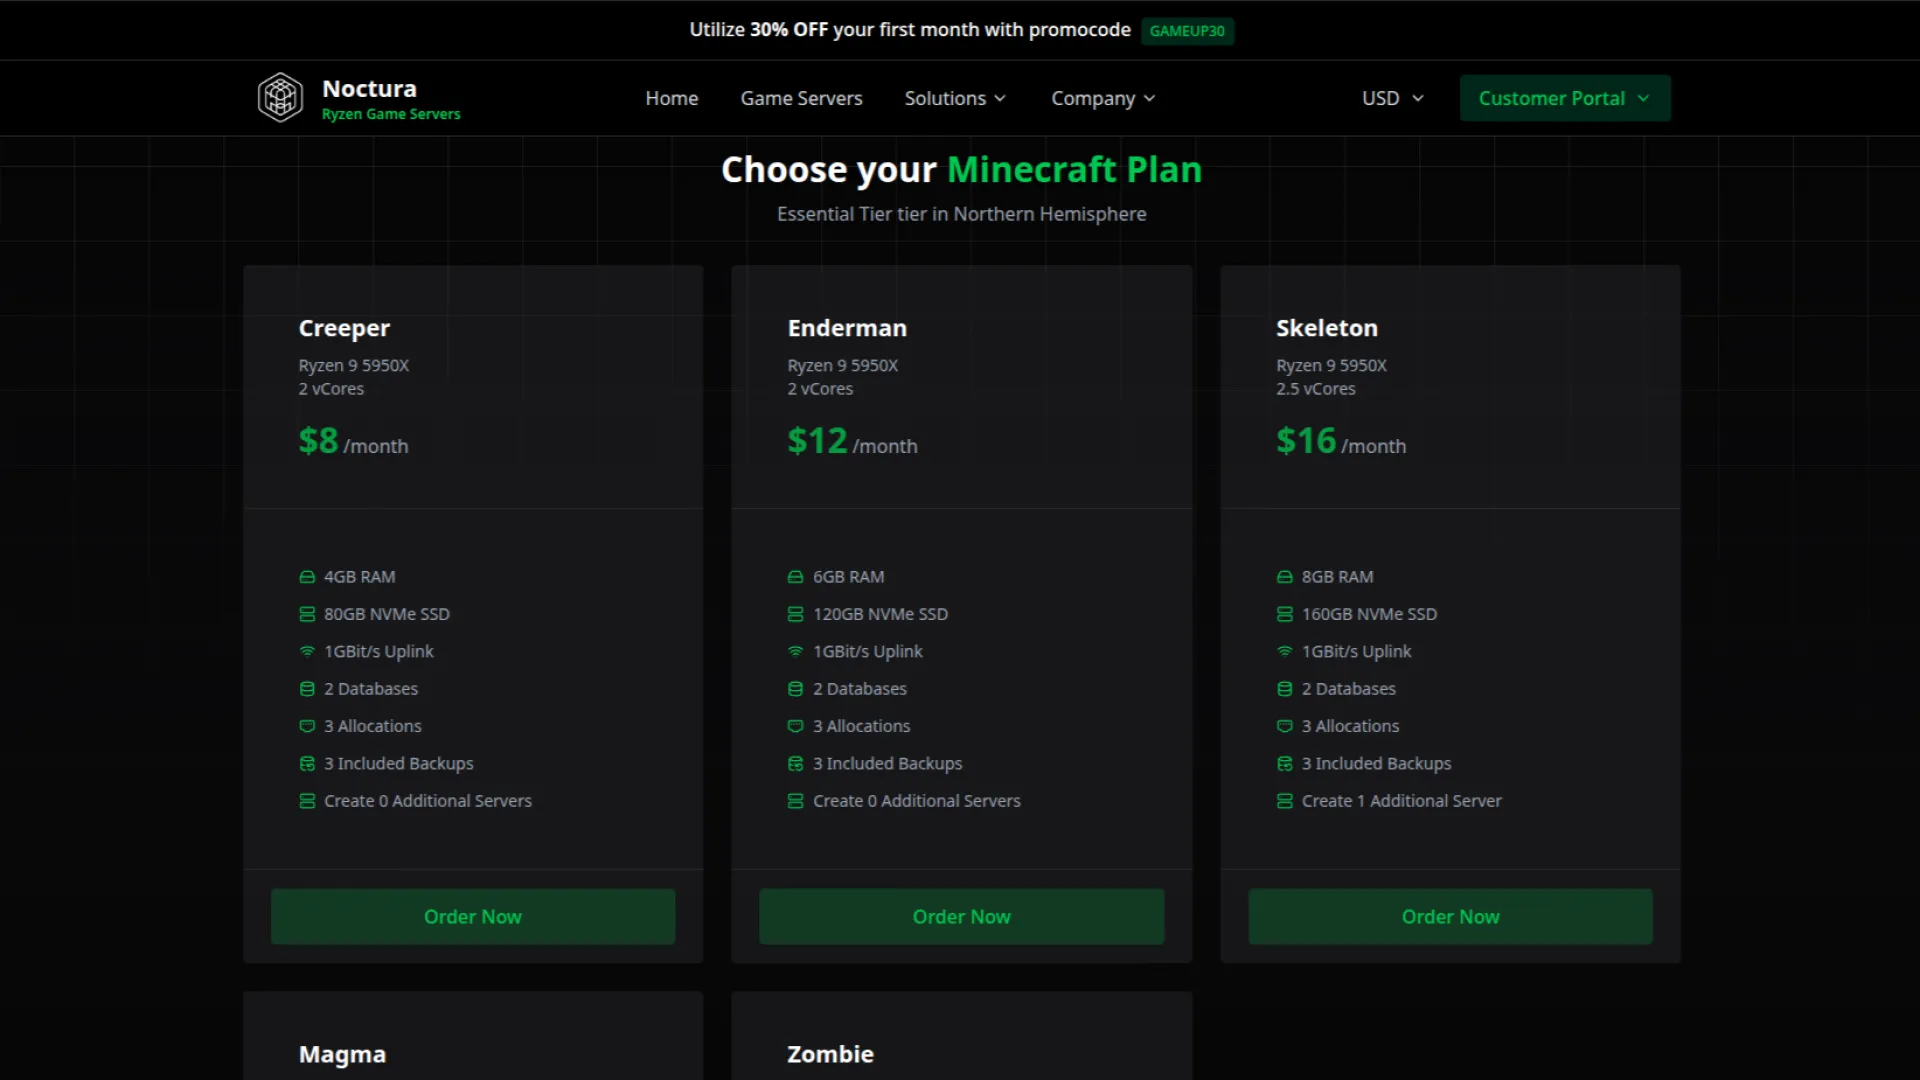The image size is (1920, 1080).
Task: Click the Uplink wifi icon in Skeleton plan
Action: tap(1284, 651)
